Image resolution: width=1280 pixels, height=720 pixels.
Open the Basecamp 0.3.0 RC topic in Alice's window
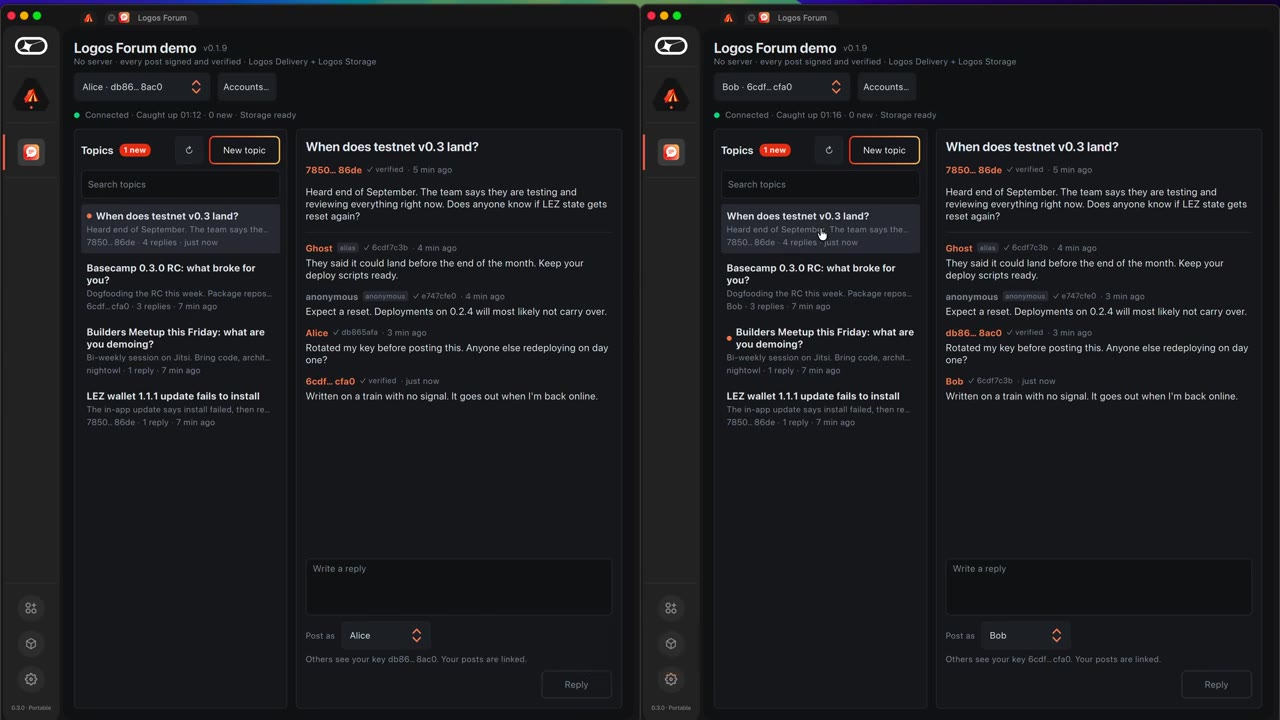coord(180,287)
